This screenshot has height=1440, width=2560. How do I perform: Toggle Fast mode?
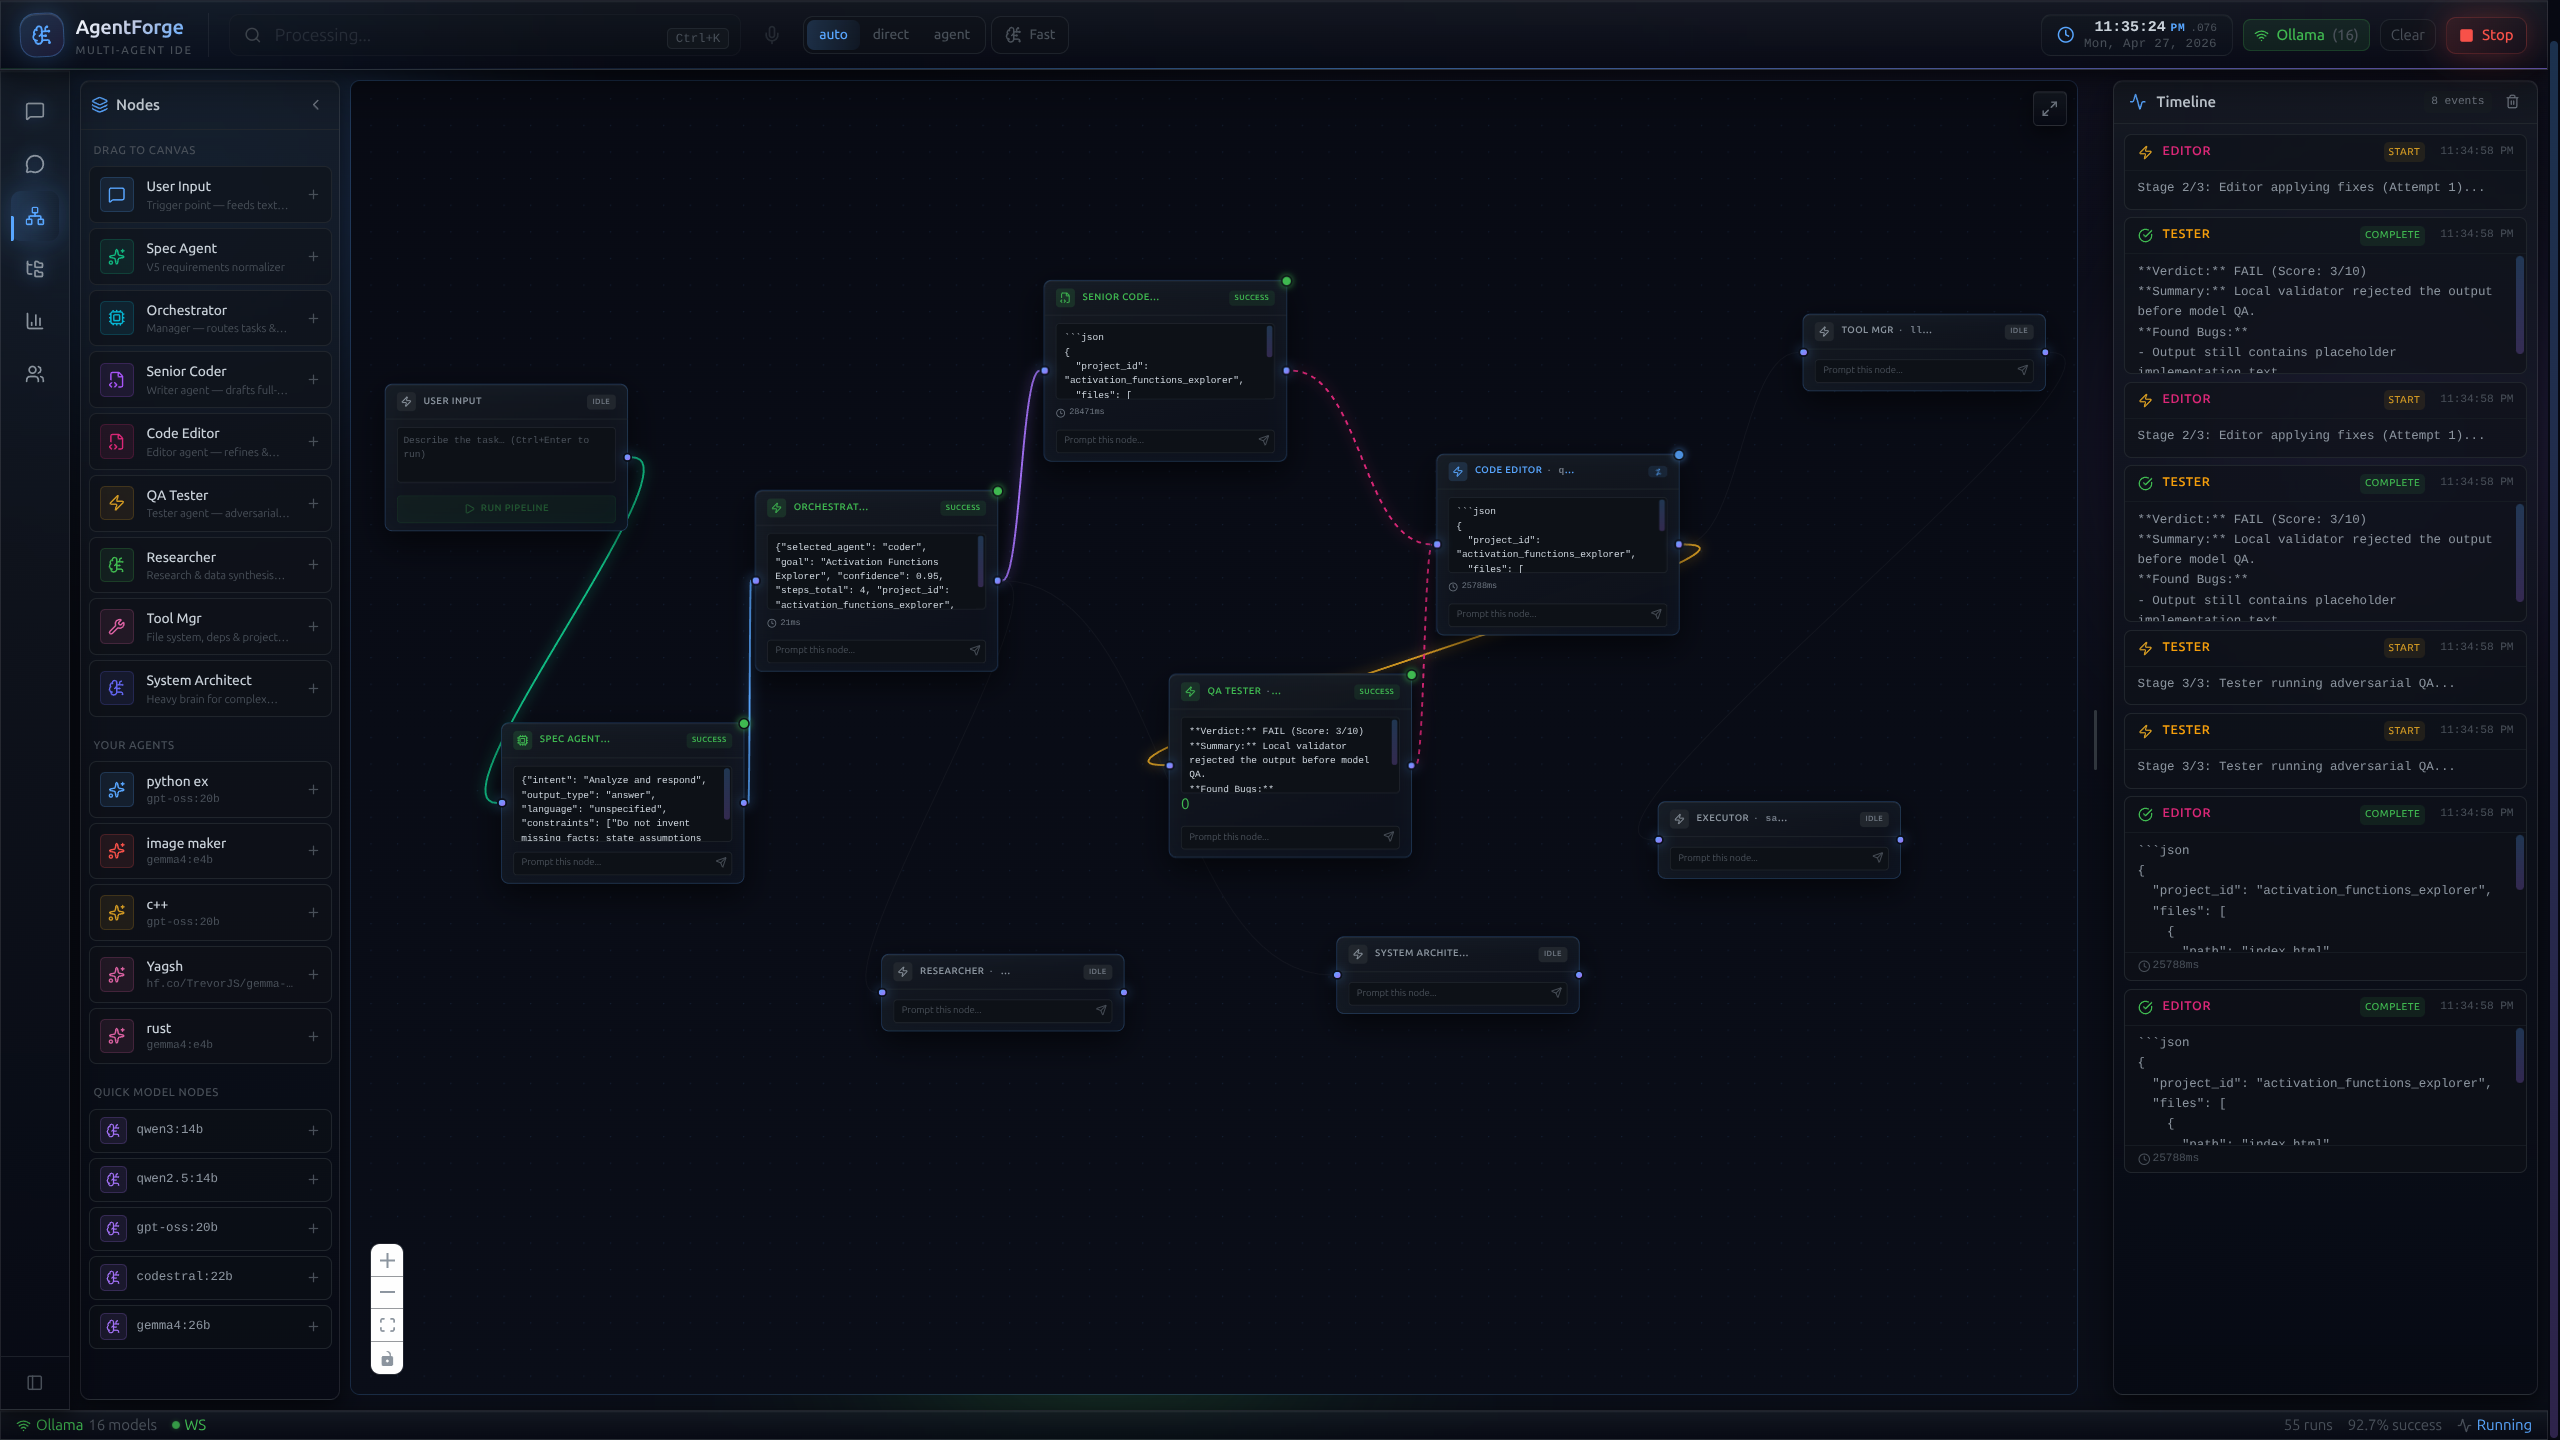[1030, 35]
